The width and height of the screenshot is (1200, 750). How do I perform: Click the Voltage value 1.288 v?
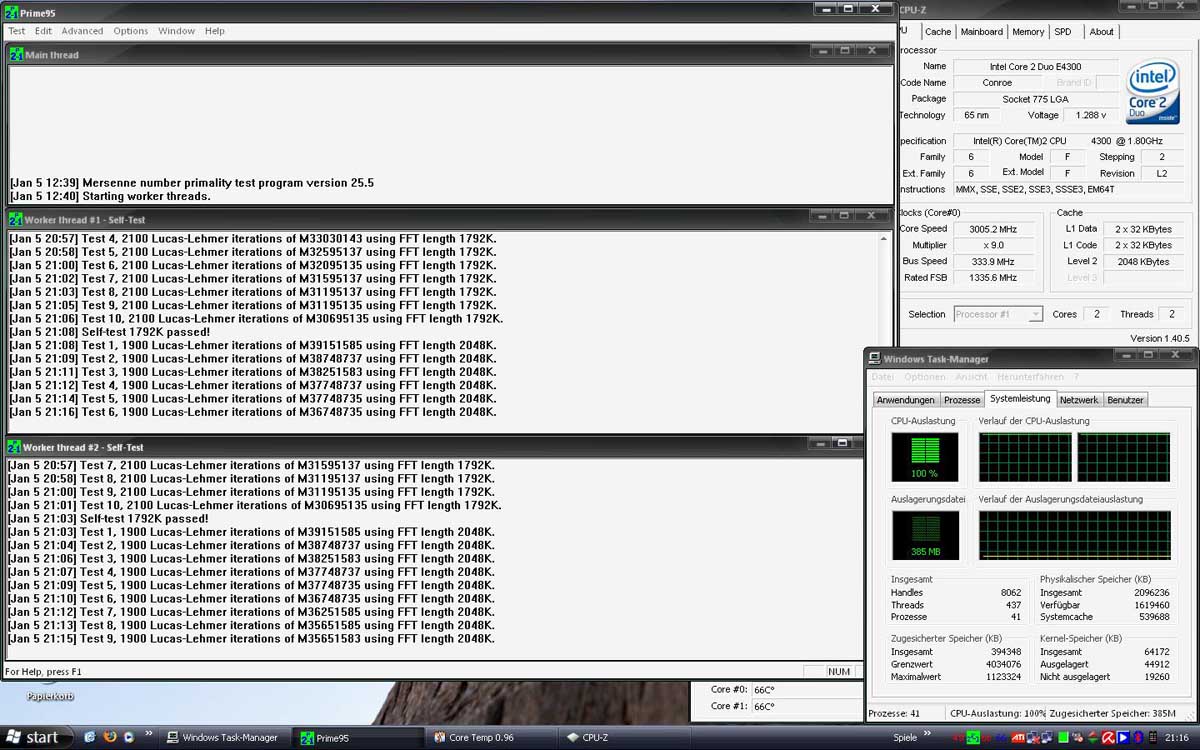(1091, 115)
